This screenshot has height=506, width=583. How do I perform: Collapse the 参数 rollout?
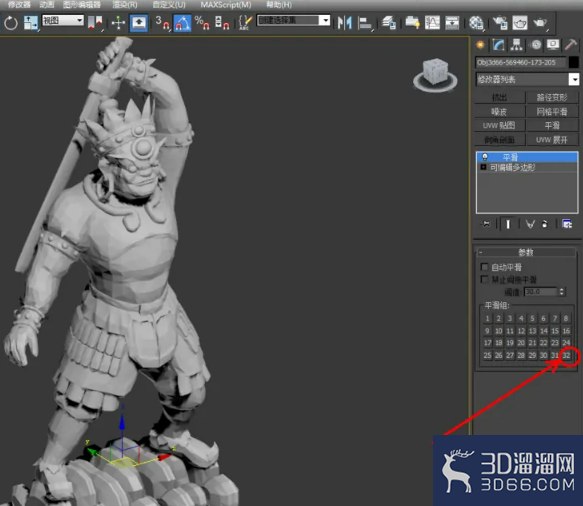(526, 252)
